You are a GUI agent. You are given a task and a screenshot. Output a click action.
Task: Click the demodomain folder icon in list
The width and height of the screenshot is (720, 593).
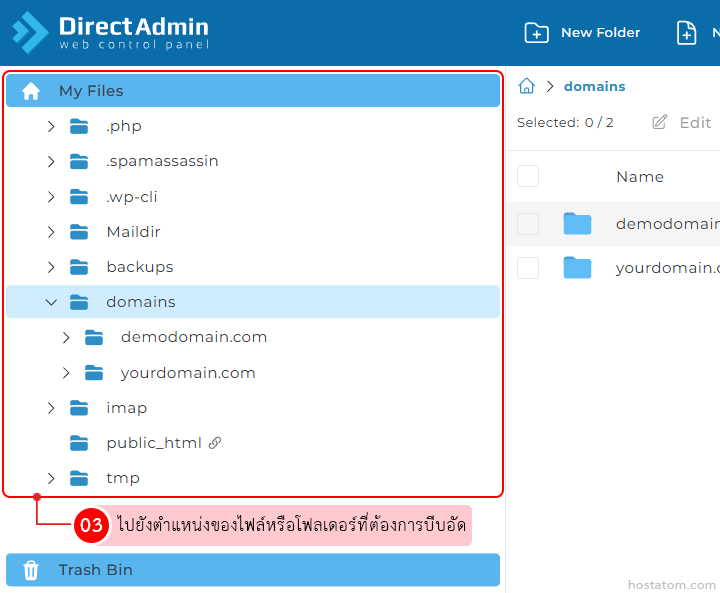(x=577, y=224)
